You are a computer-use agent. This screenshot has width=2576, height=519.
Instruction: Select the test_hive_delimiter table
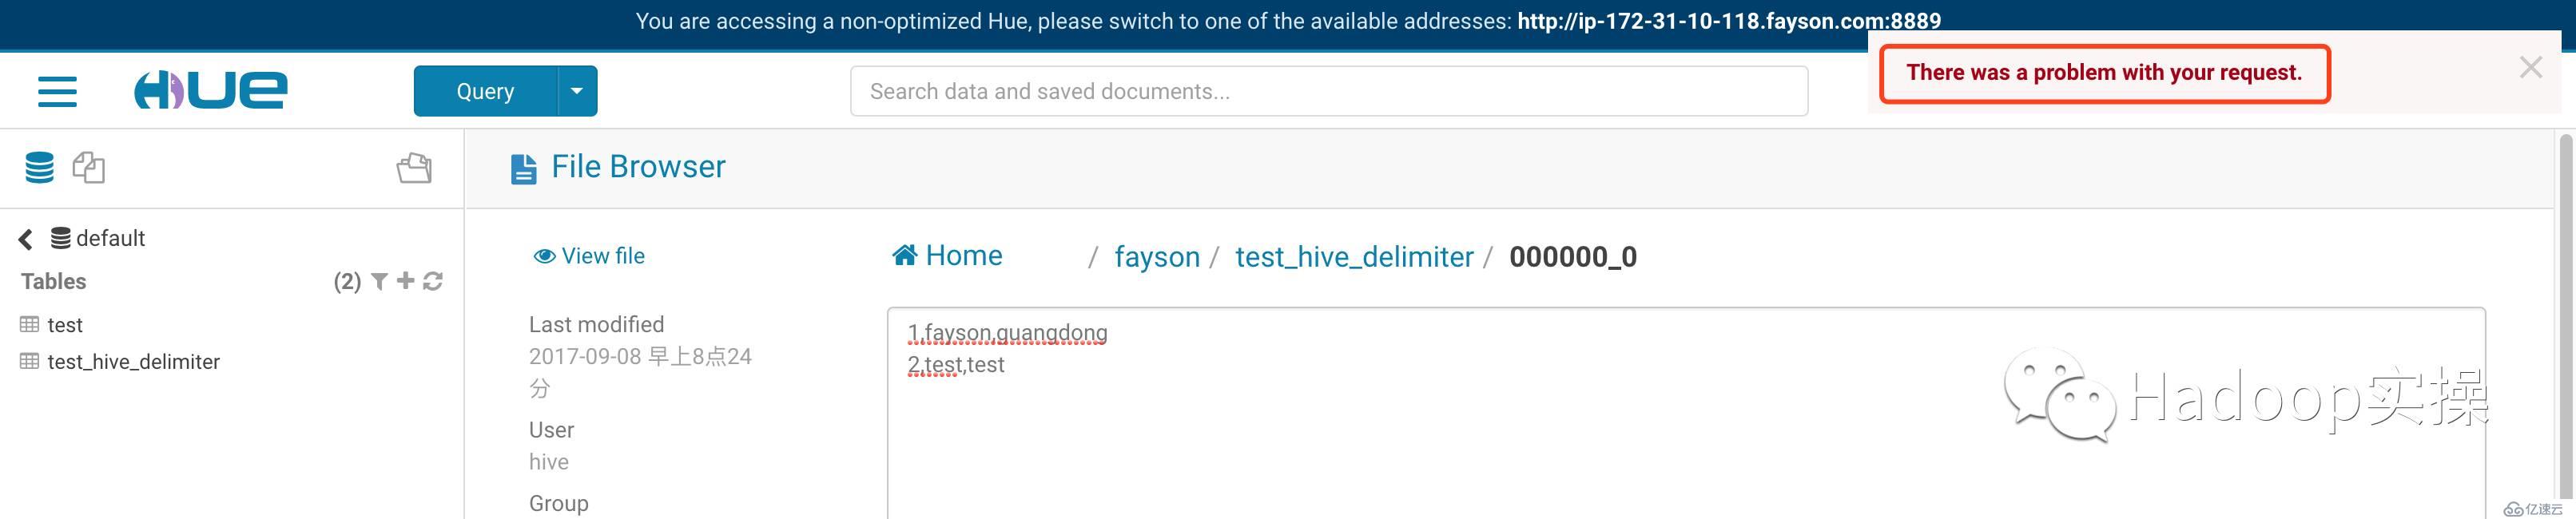click(x=133, y=362)
